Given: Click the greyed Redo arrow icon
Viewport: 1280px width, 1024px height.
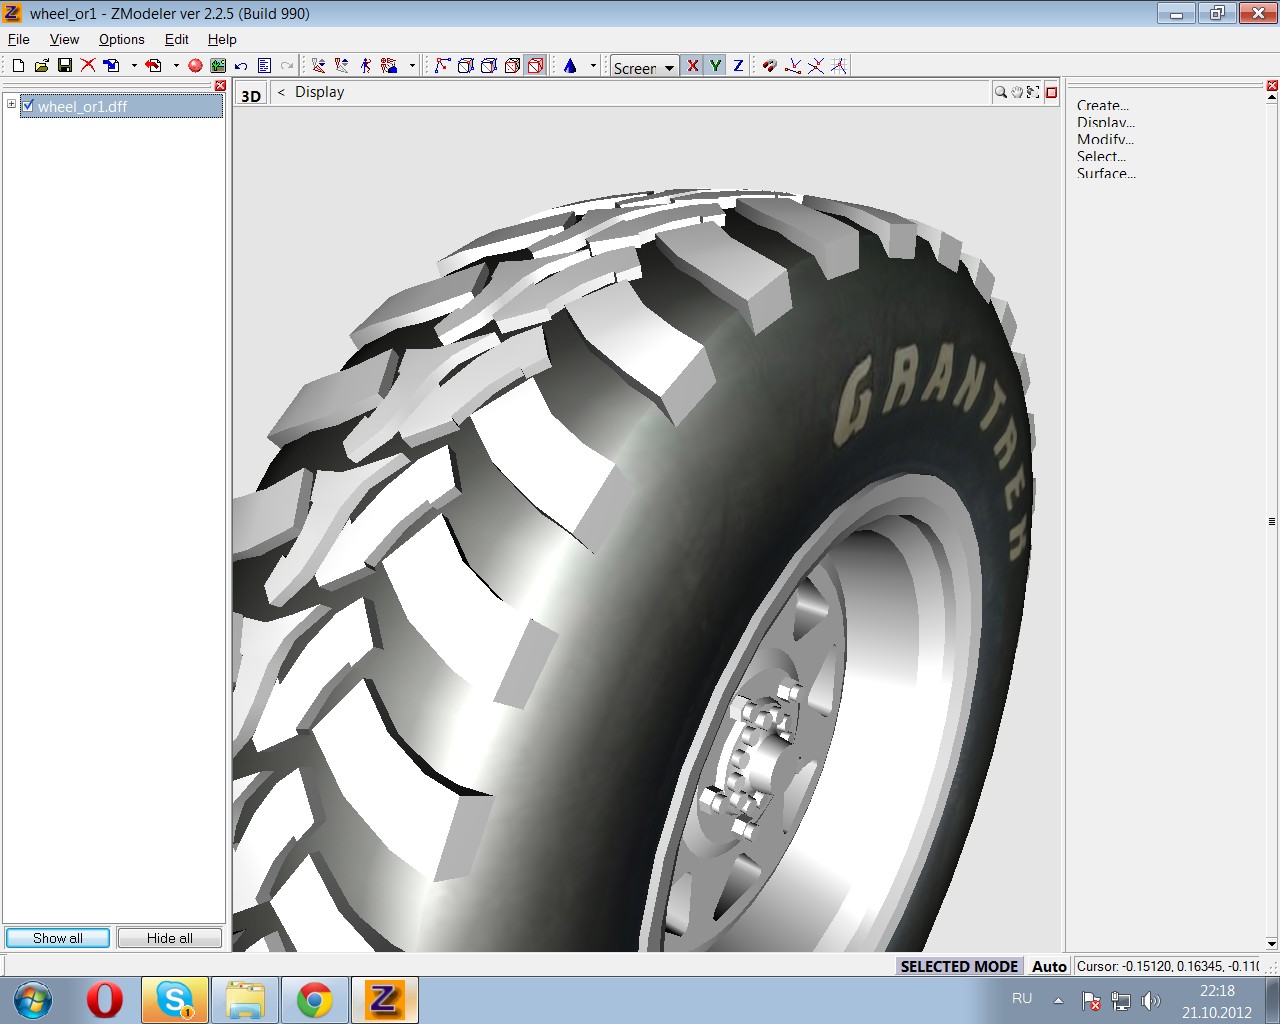Looking at the screenshot, I should tap(287, 66).
